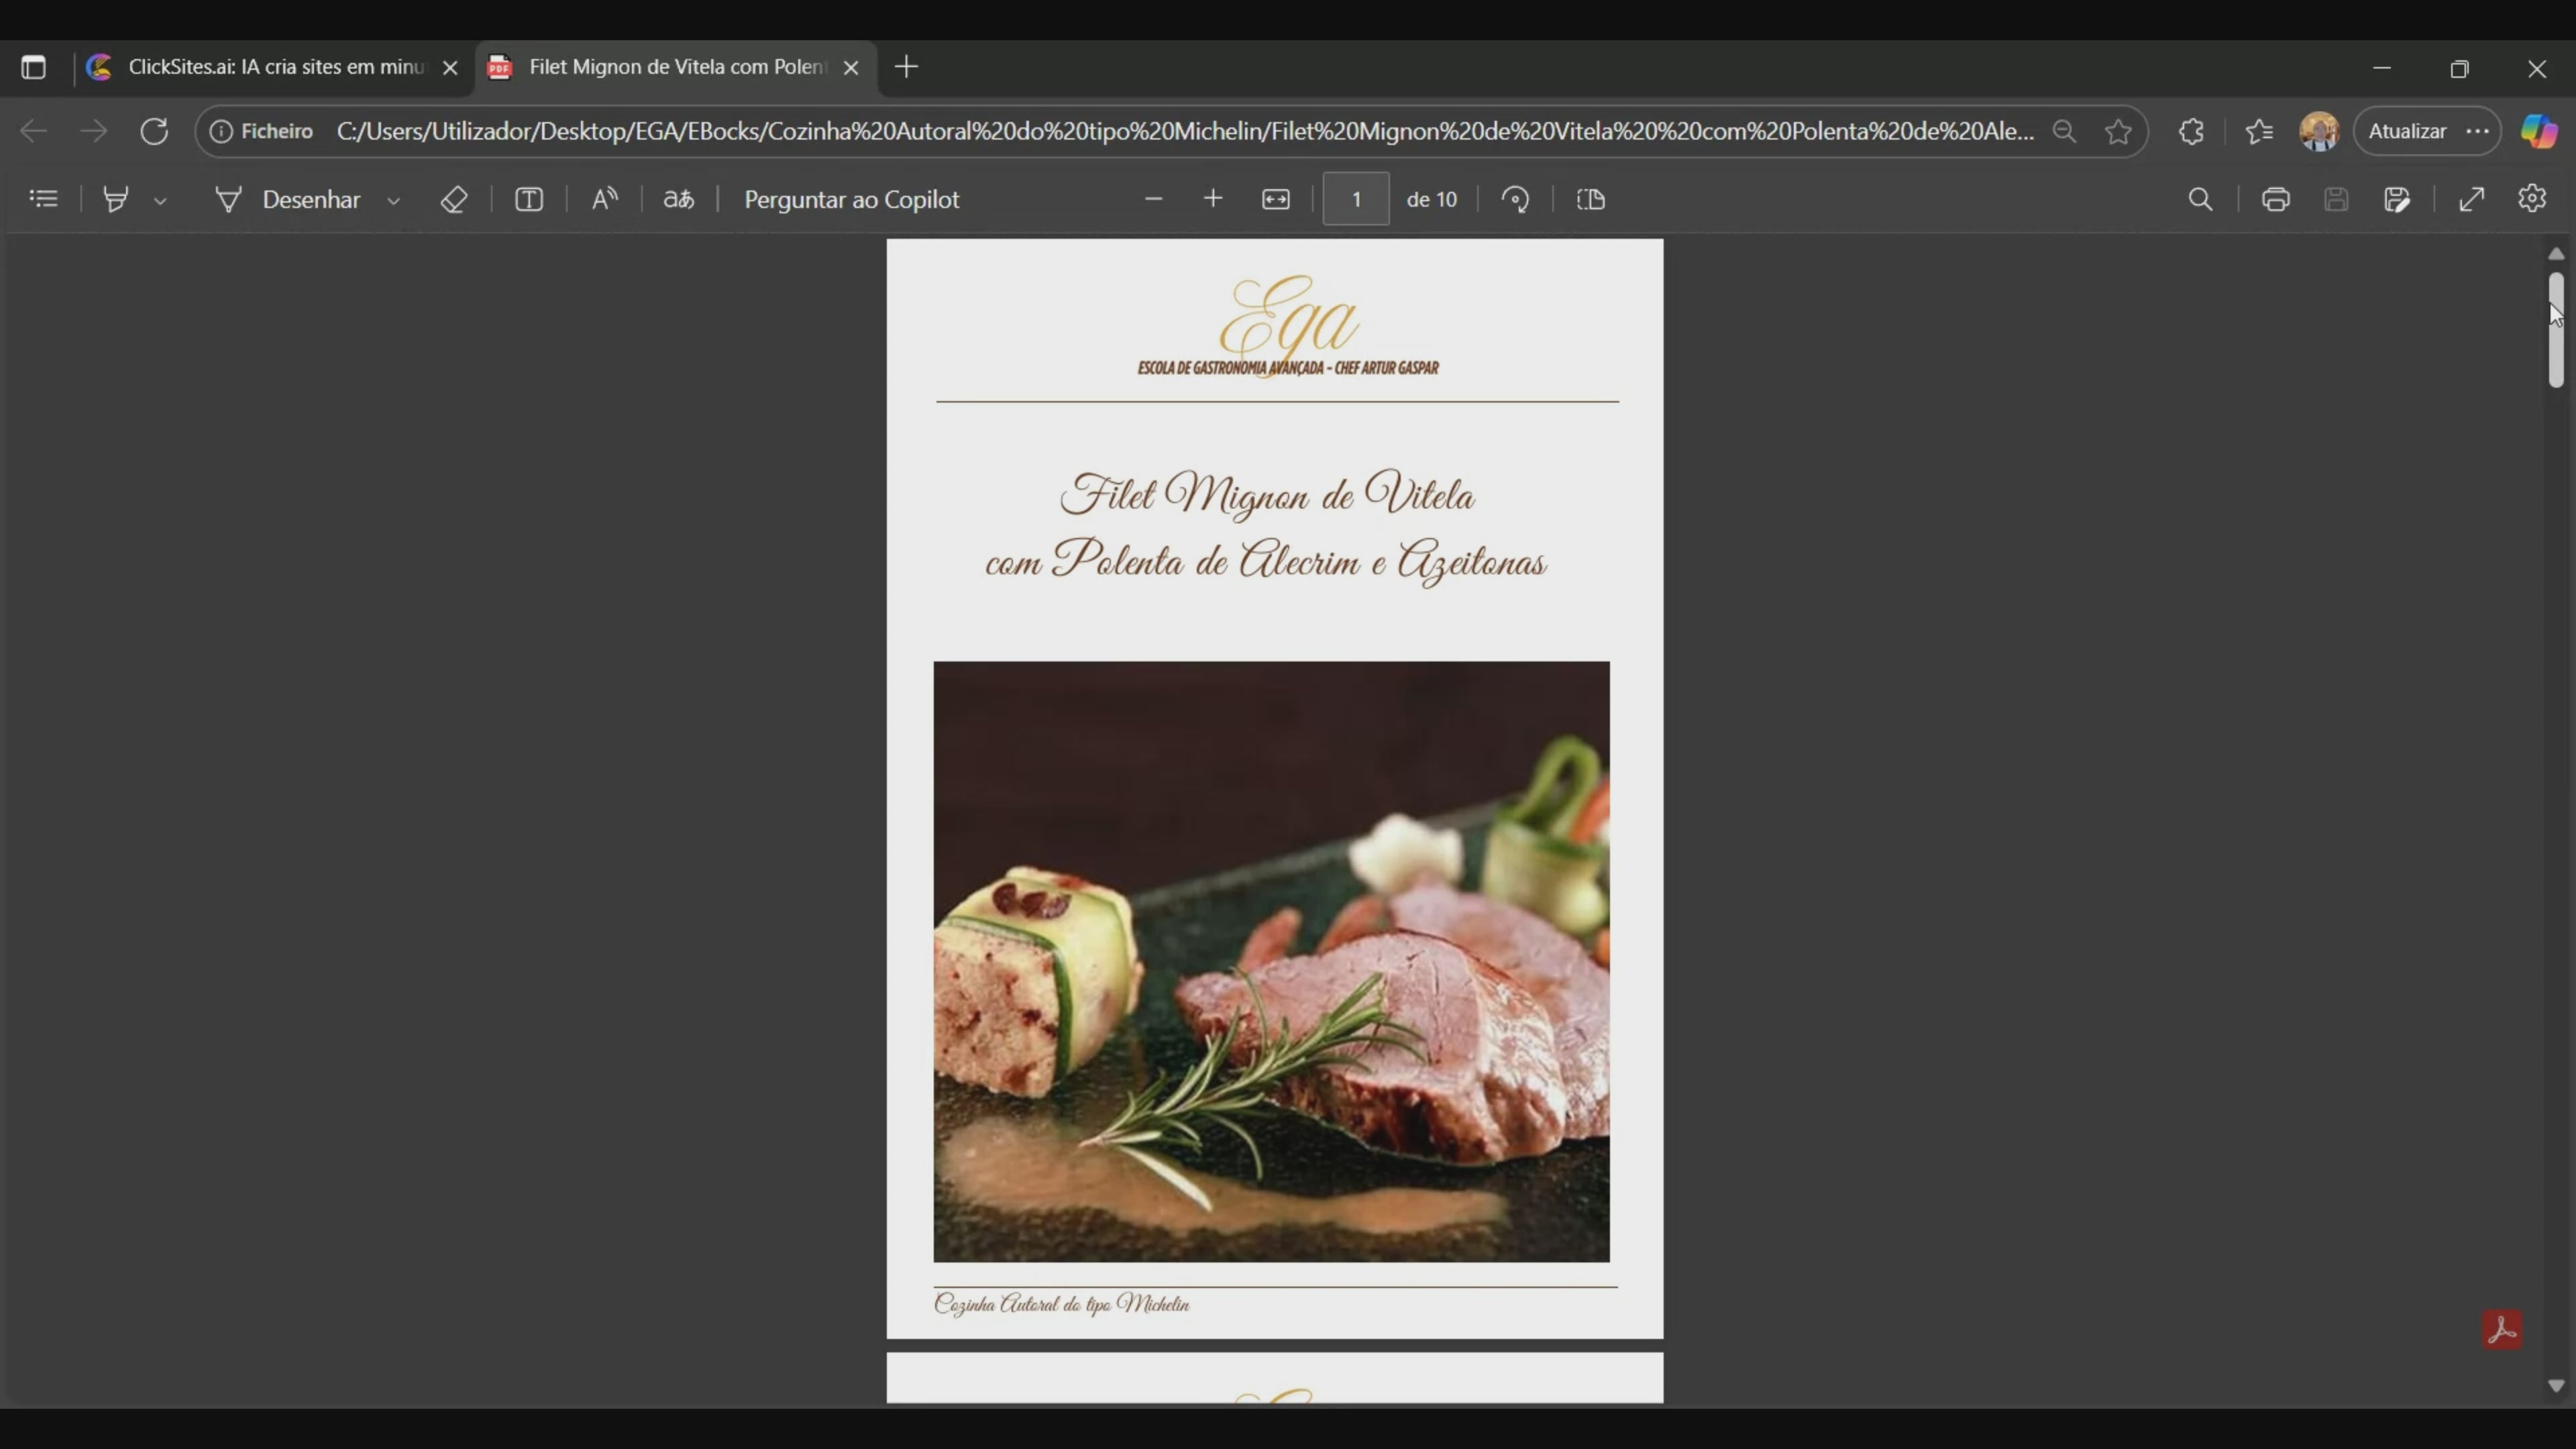Select the highlight tool

[x=116, y=199]
